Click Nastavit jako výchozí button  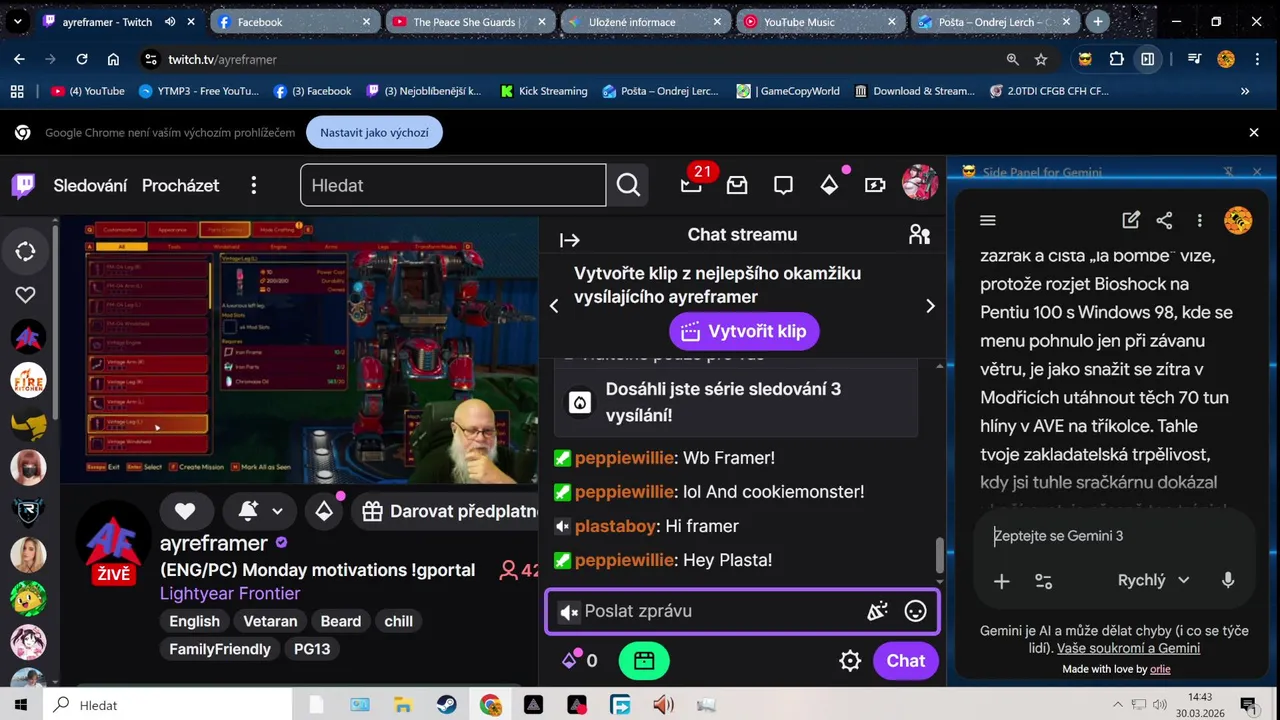pyautogui.click(x=375, y=132)
